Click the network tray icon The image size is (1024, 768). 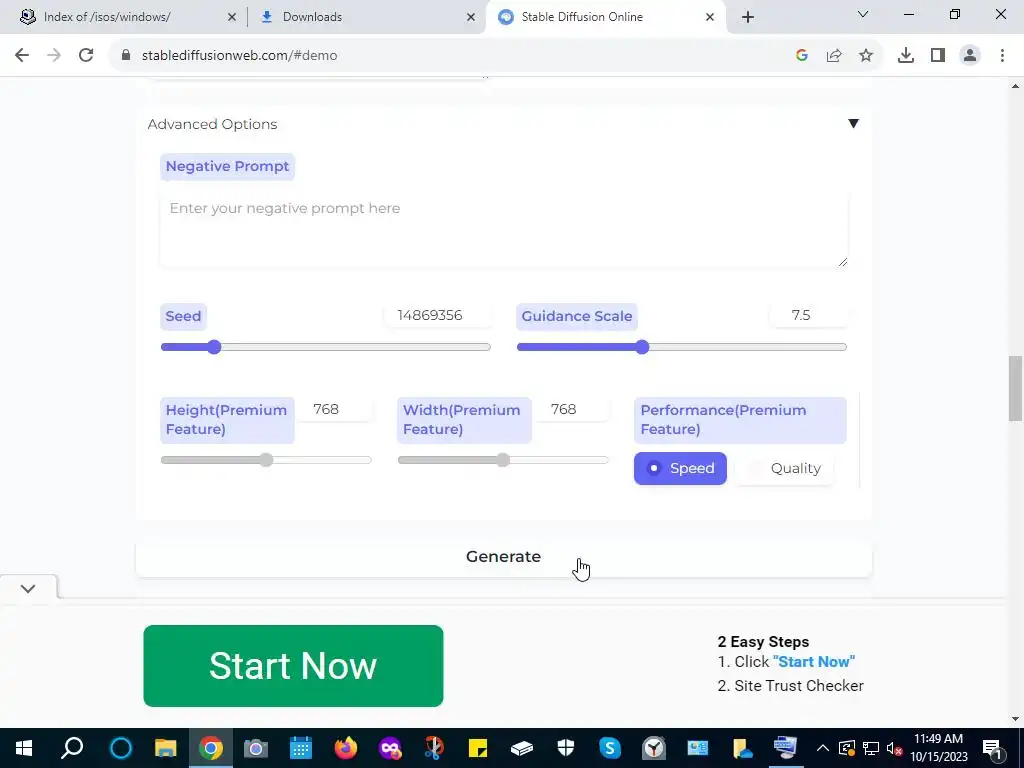[x=871, y=748]
